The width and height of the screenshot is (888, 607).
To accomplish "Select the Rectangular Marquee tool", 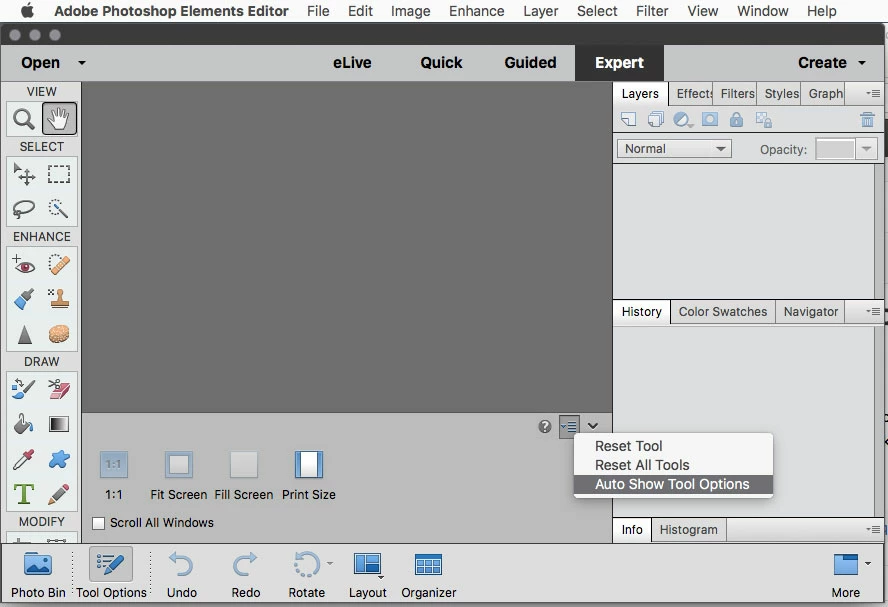I will [59, 174].
